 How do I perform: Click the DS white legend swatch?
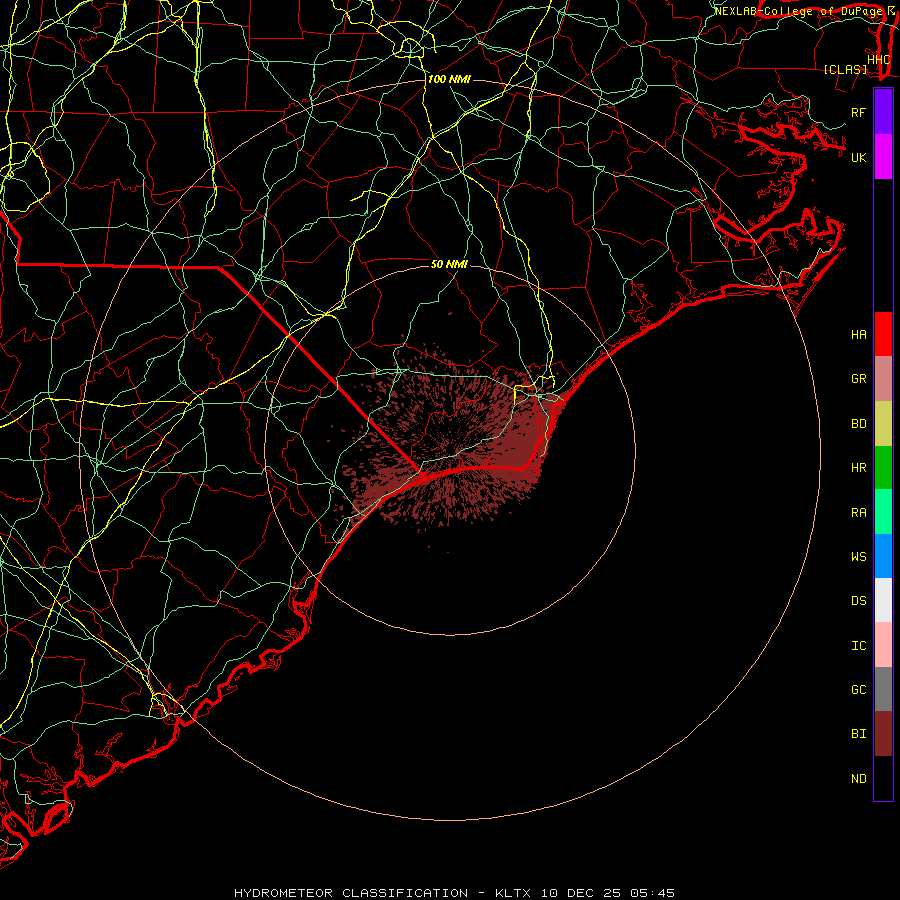pyautogui.click(x=883, y=600)
